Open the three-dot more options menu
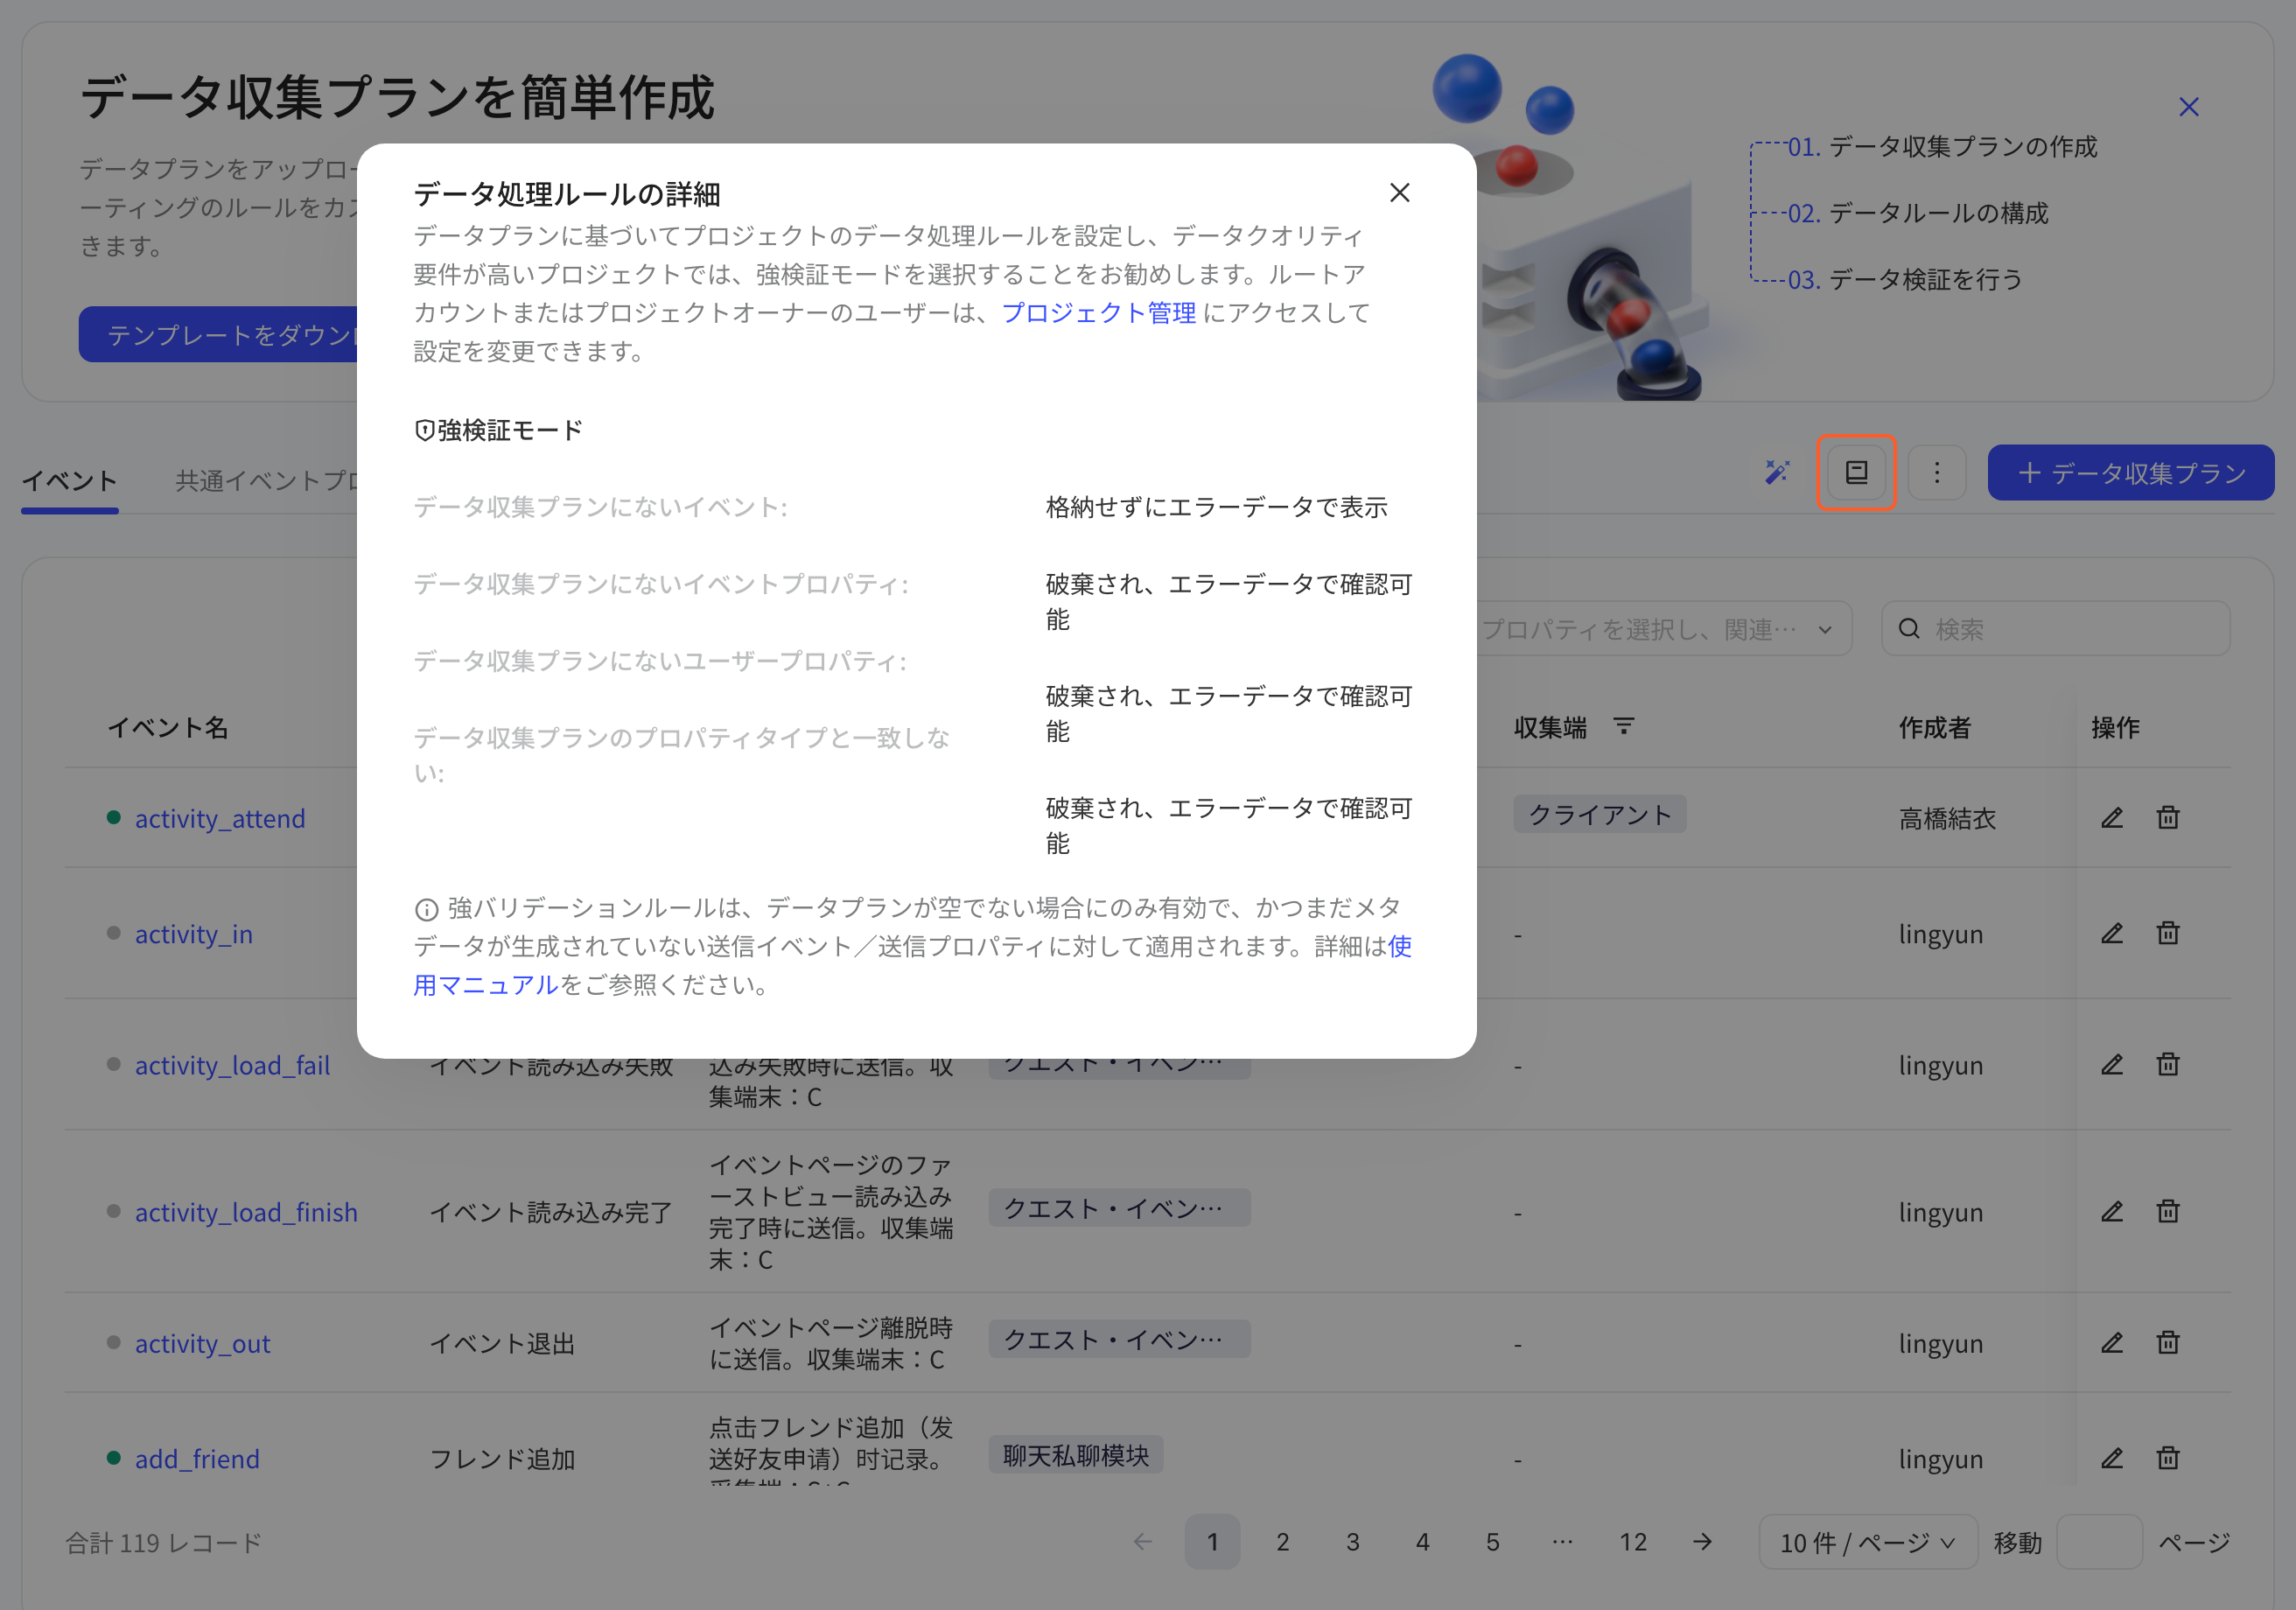 (x=1936, y=472)
